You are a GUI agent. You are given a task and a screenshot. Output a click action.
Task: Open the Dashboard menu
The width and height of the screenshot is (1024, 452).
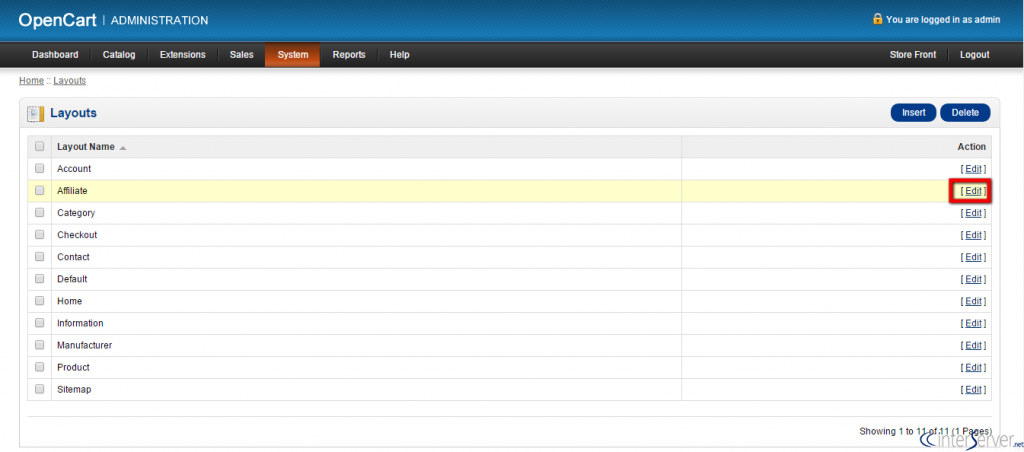55,55
